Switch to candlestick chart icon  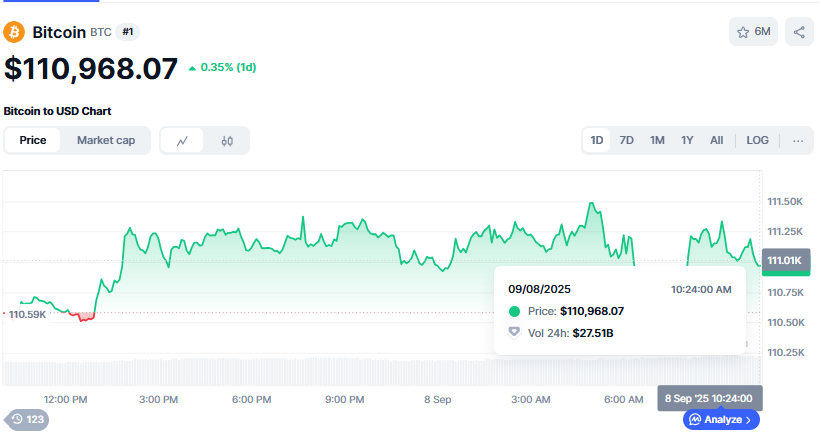(227, 141)
